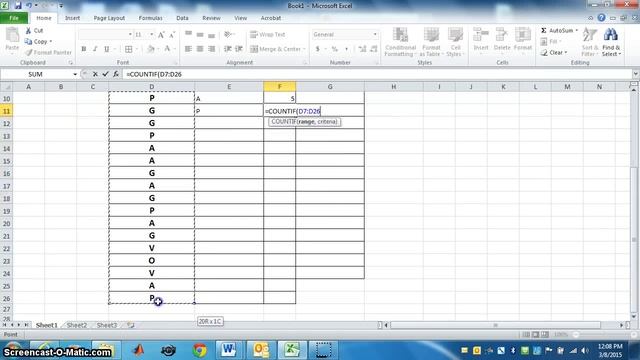Open the Fill dropdown in Editing
This screenshot has height=360, width=640.
(551, 42)
